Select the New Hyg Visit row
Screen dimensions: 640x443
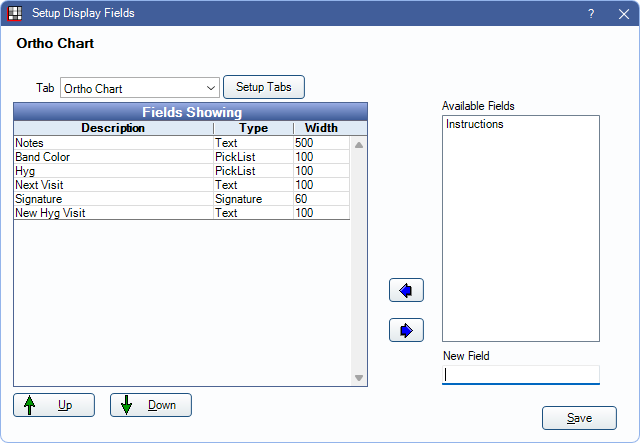pos(110,213)
